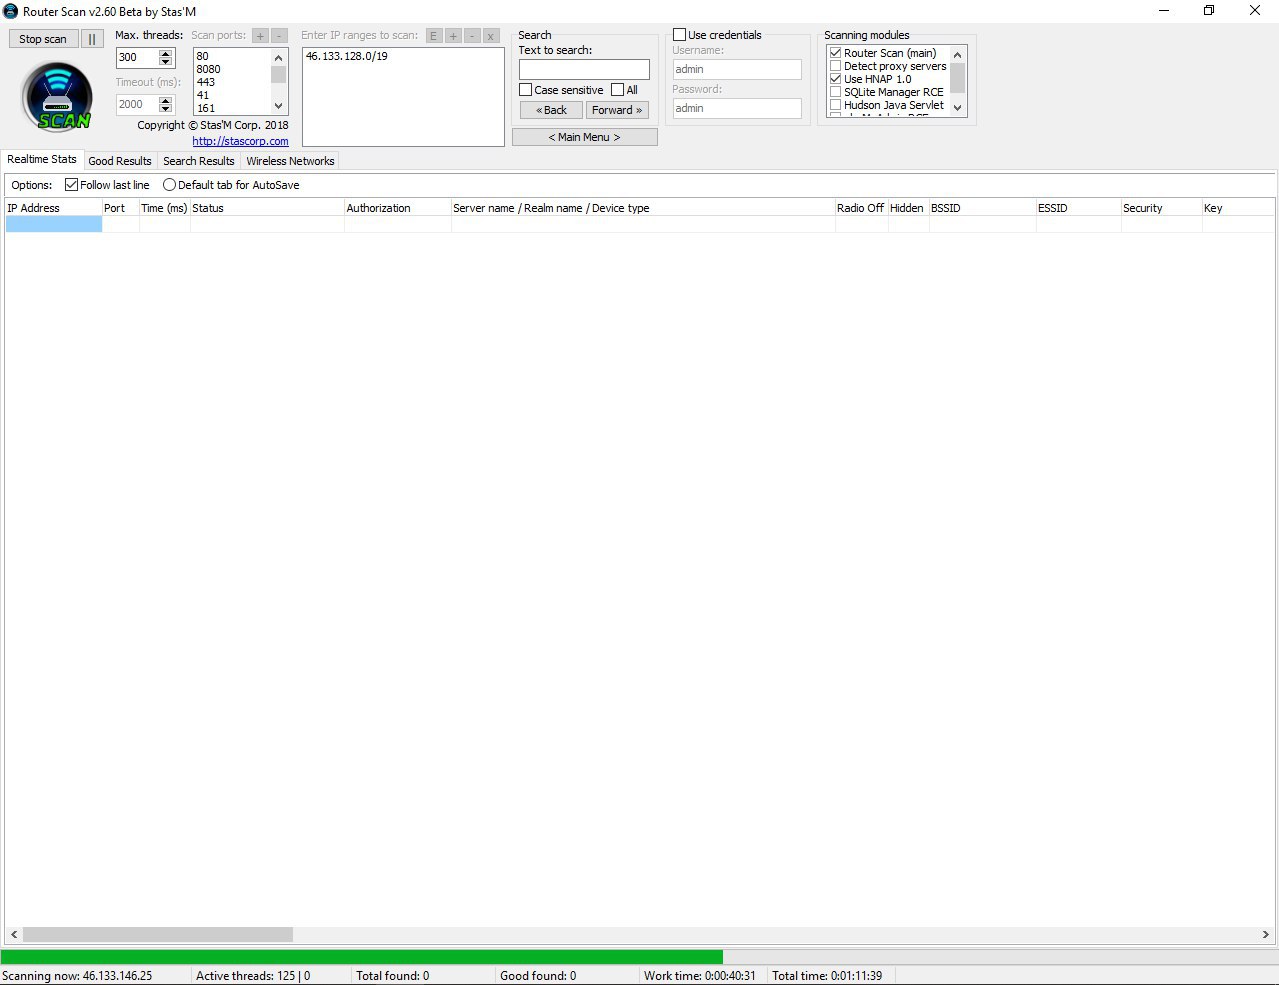The image size is (1279, 985).
Task: Toggle Follow last line option
Action: [x=71, y=185]
